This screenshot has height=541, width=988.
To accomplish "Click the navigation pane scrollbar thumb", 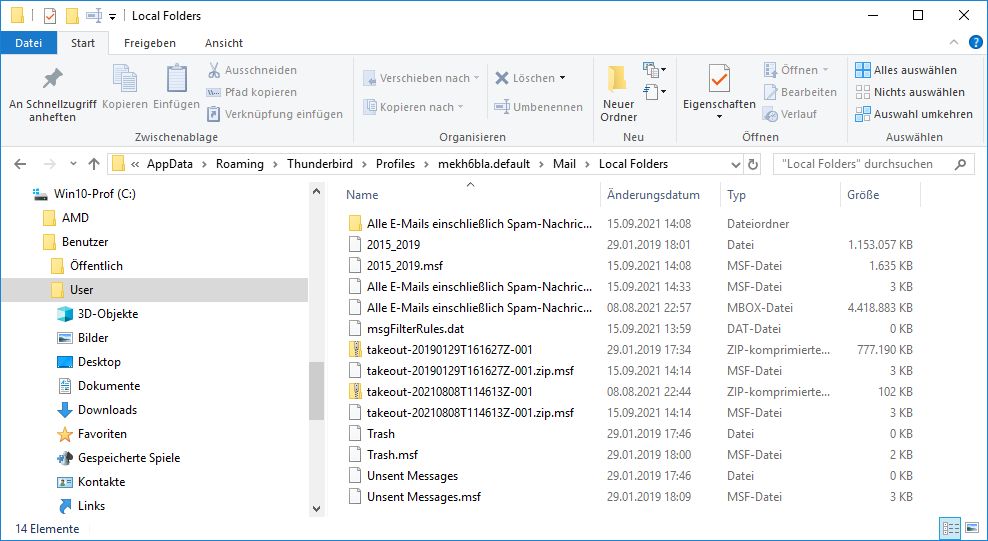I will [x=316, y=390].
